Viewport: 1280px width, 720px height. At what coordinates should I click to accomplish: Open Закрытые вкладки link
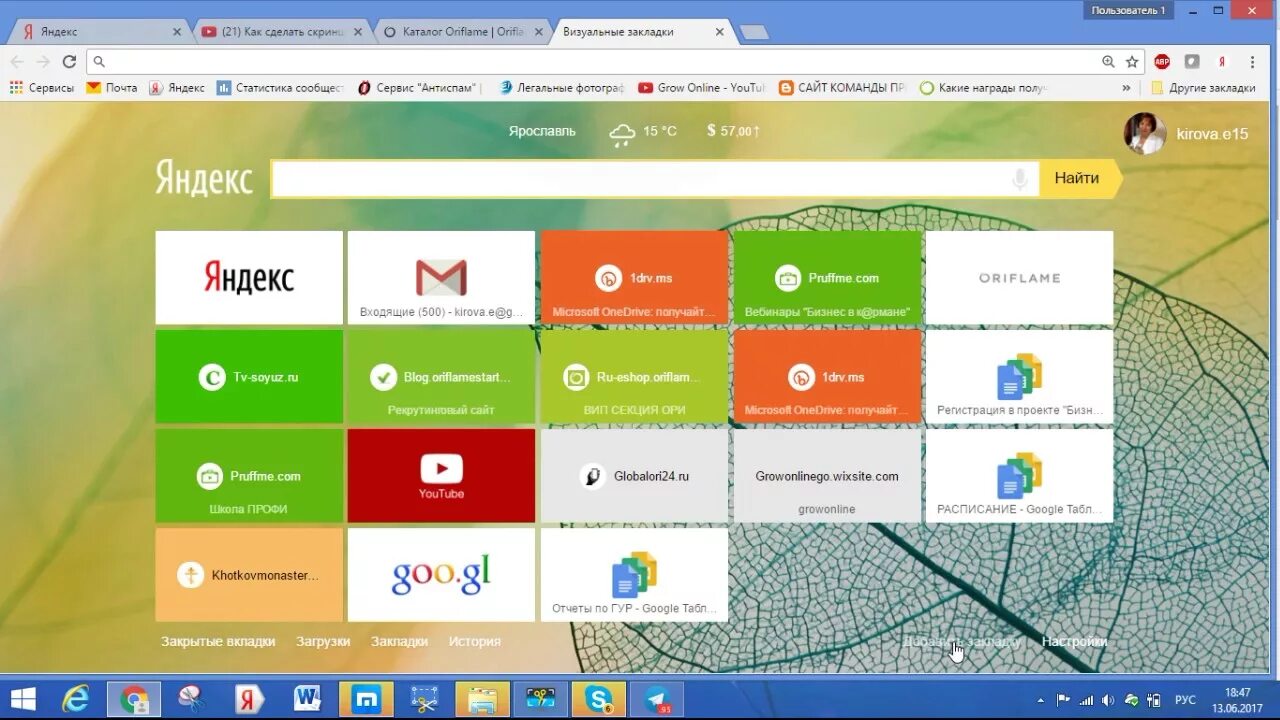(x=218, y=642)
